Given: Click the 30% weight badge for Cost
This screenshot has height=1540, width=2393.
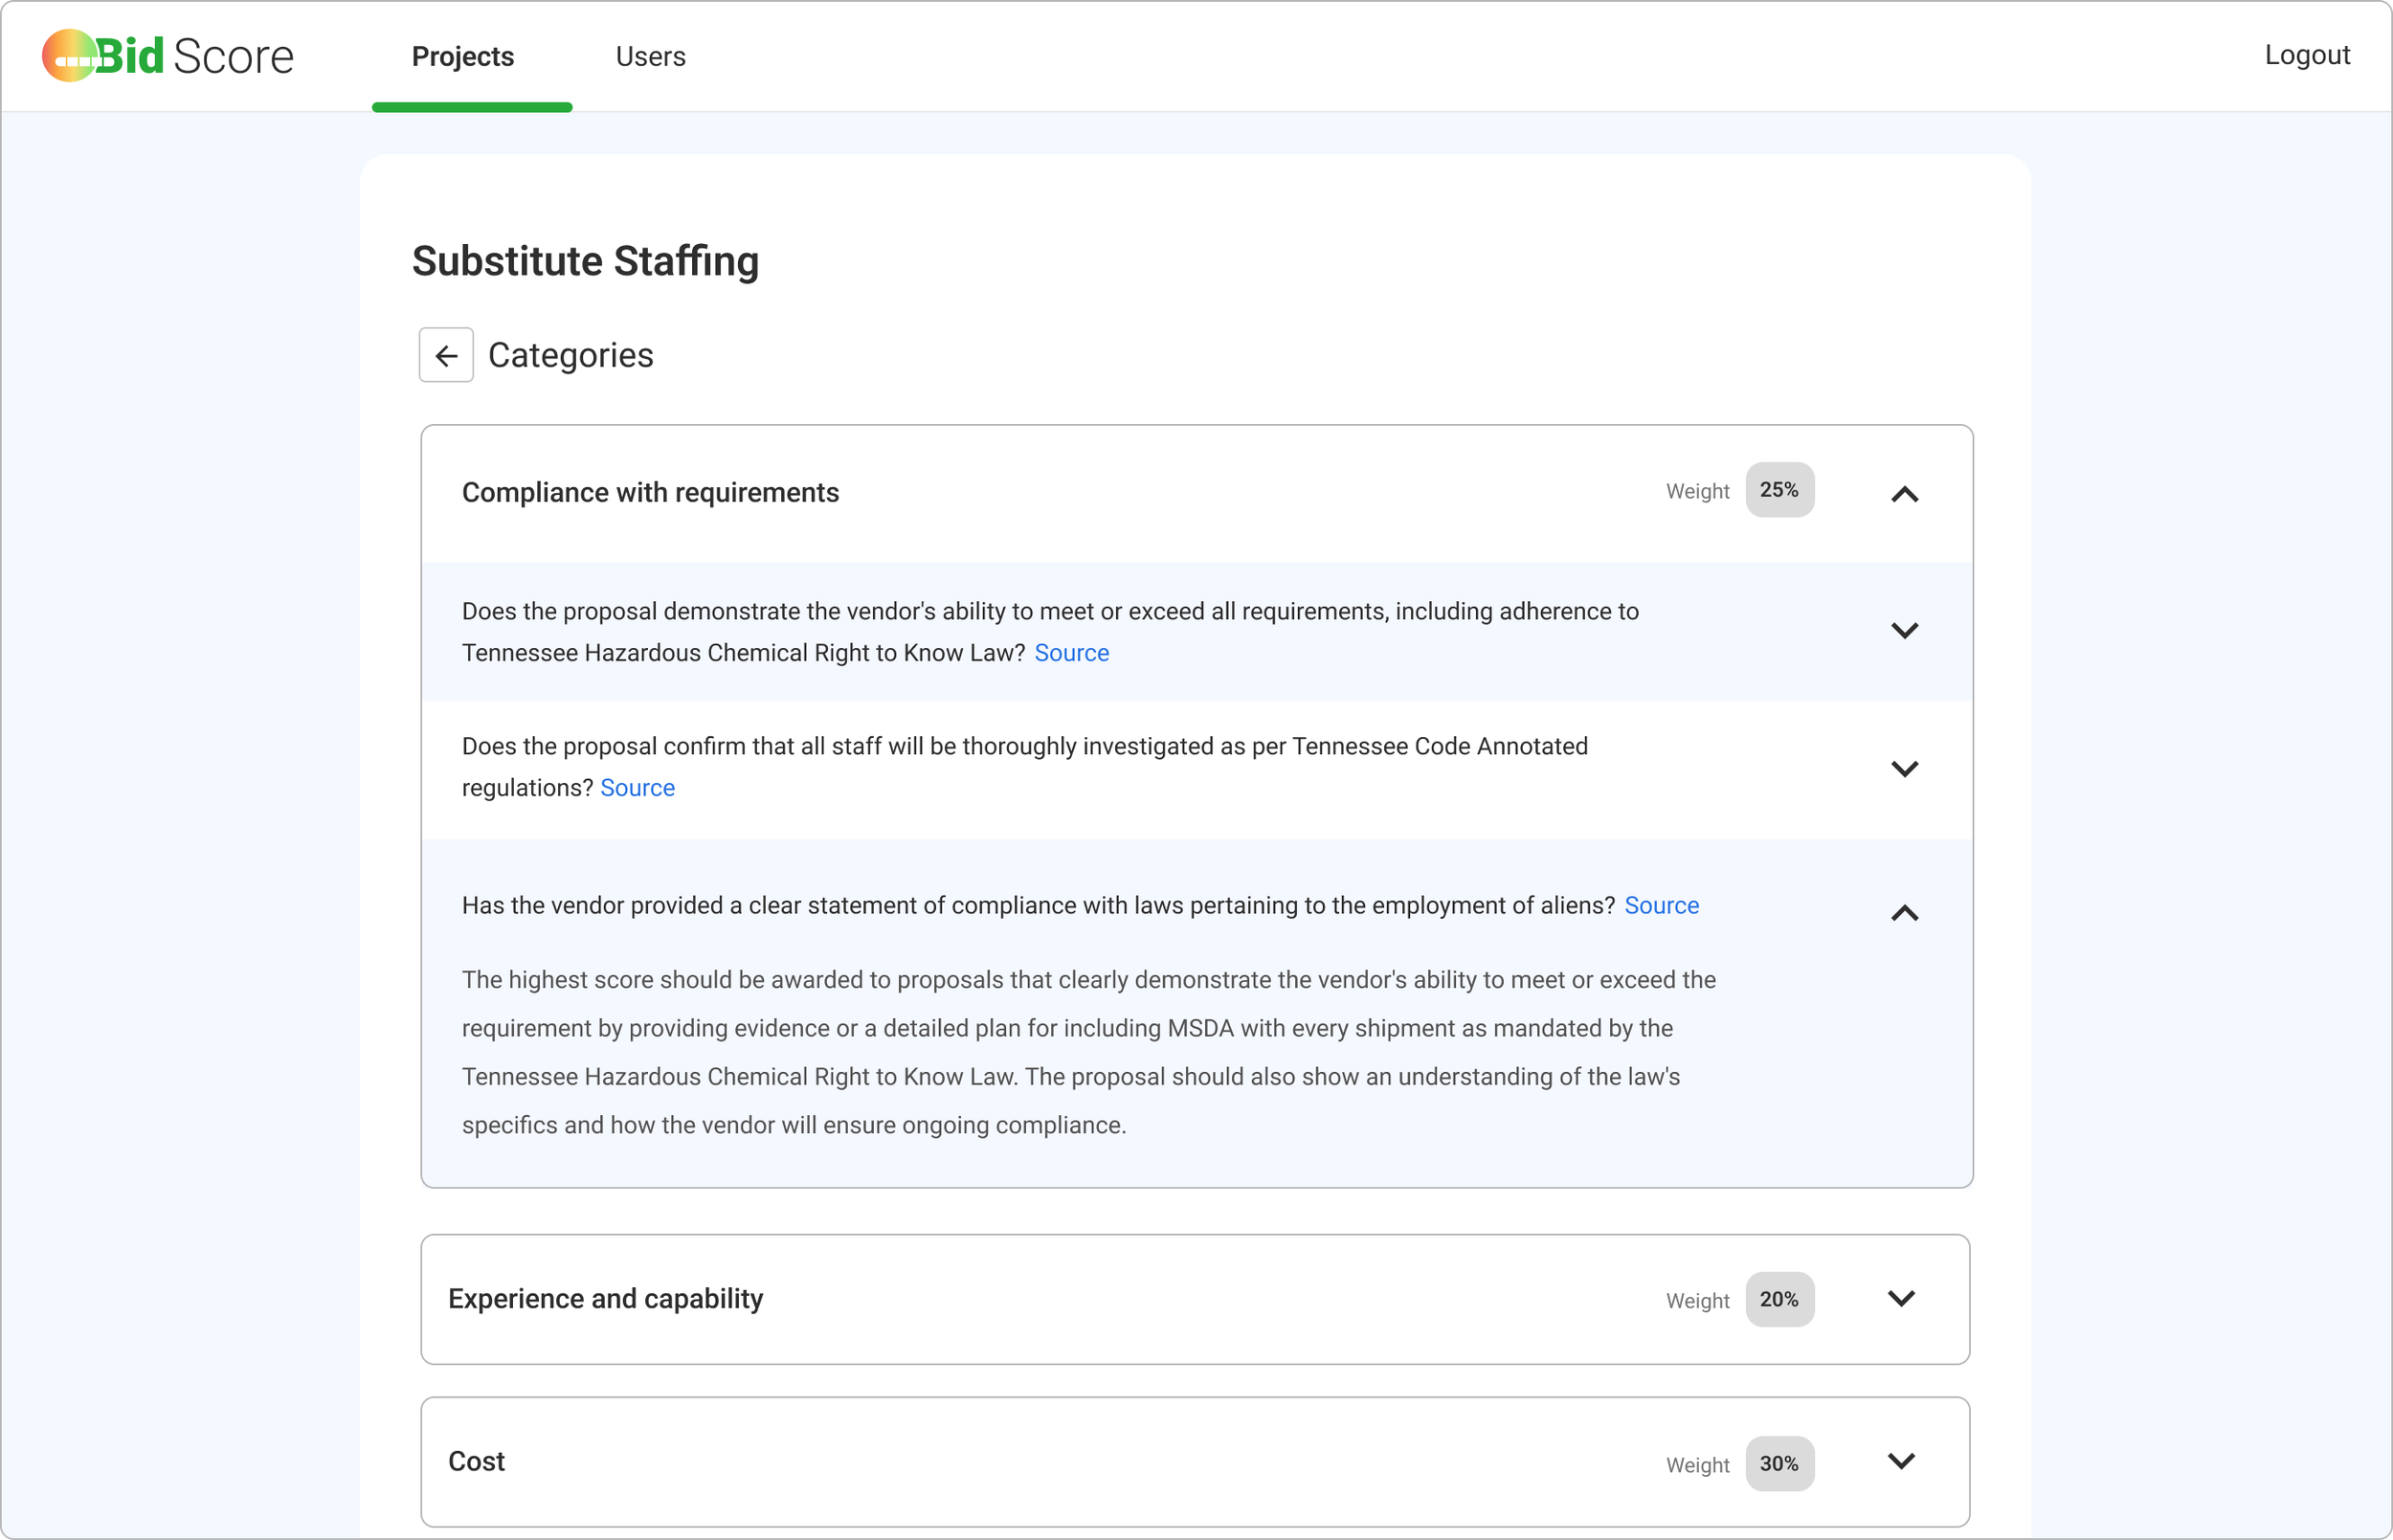Looking at the screenshot, I should [1779, 1463].
